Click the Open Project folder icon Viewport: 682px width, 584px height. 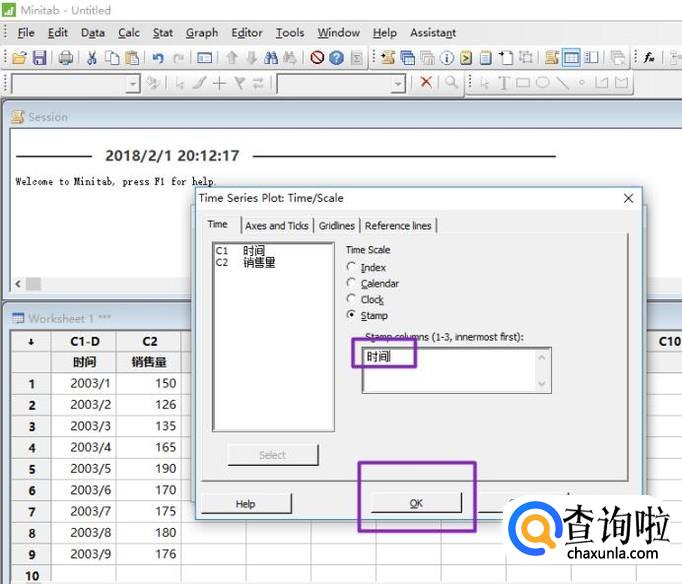point(19,58)
